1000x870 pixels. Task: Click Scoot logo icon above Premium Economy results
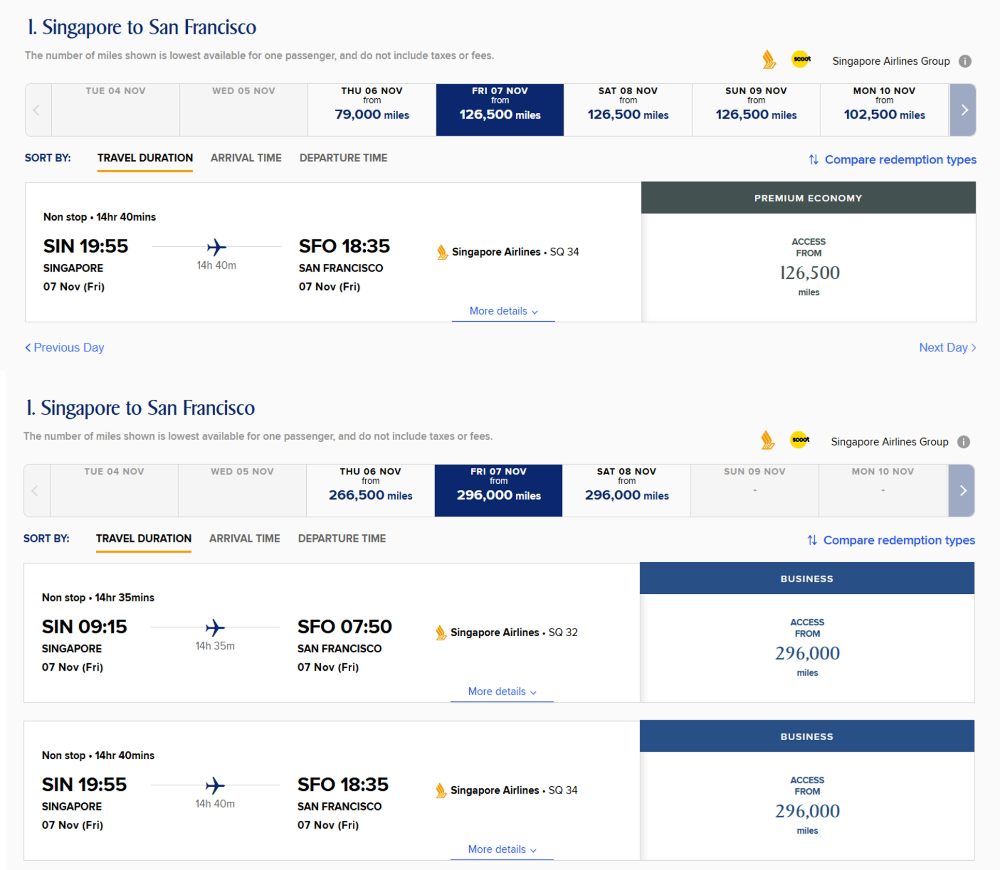801,60
